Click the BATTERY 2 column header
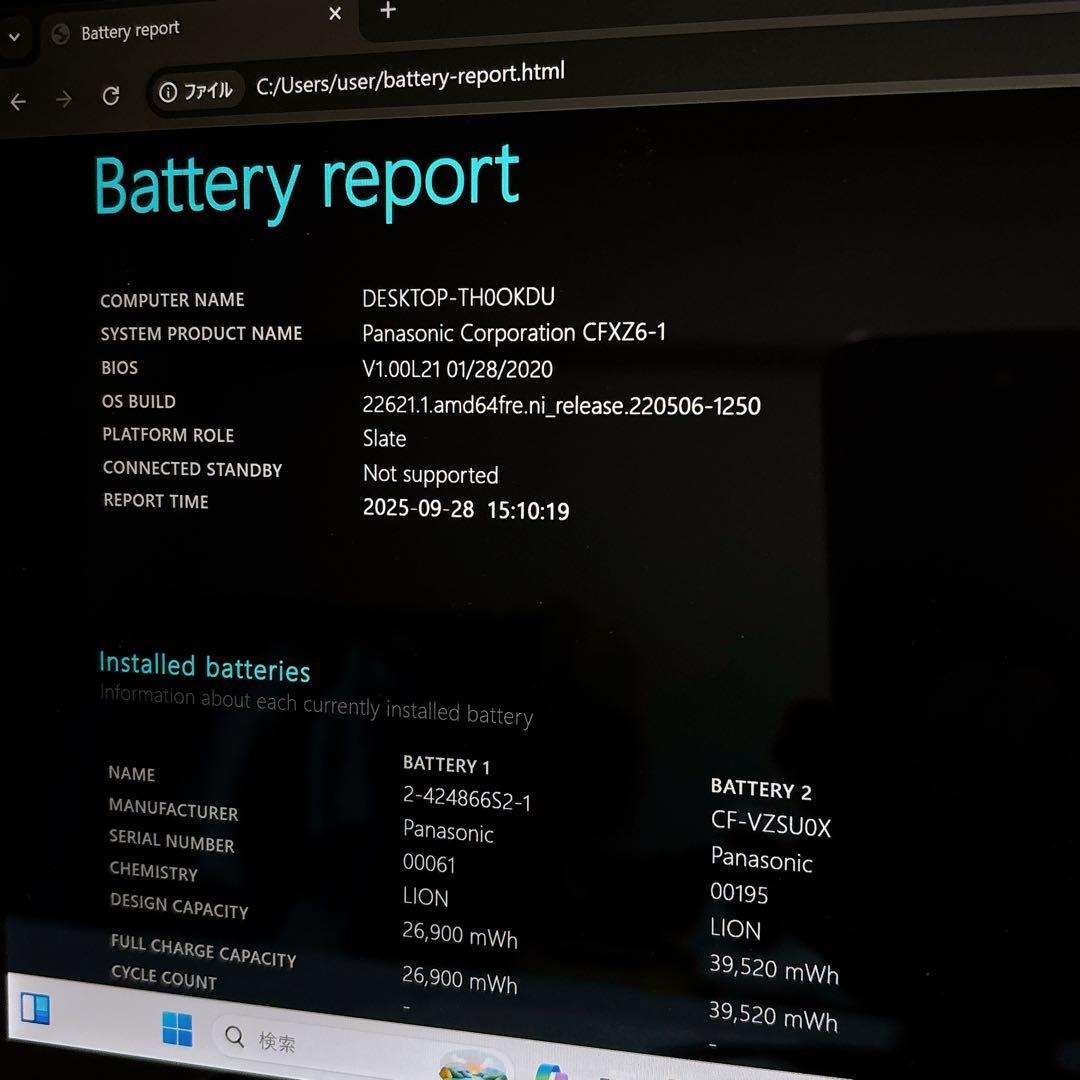This screenshot has height=1080, width=1080. point(761,789)
